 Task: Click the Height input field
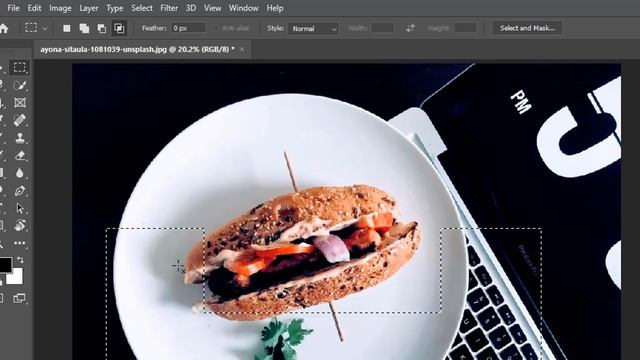click(465, 28)
